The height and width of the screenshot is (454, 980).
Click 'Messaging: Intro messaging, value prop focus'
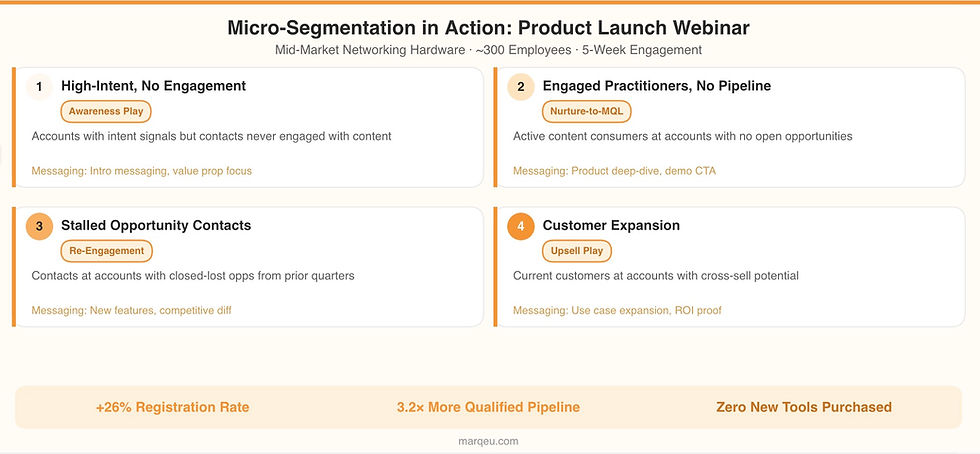[x=142, y=171]
